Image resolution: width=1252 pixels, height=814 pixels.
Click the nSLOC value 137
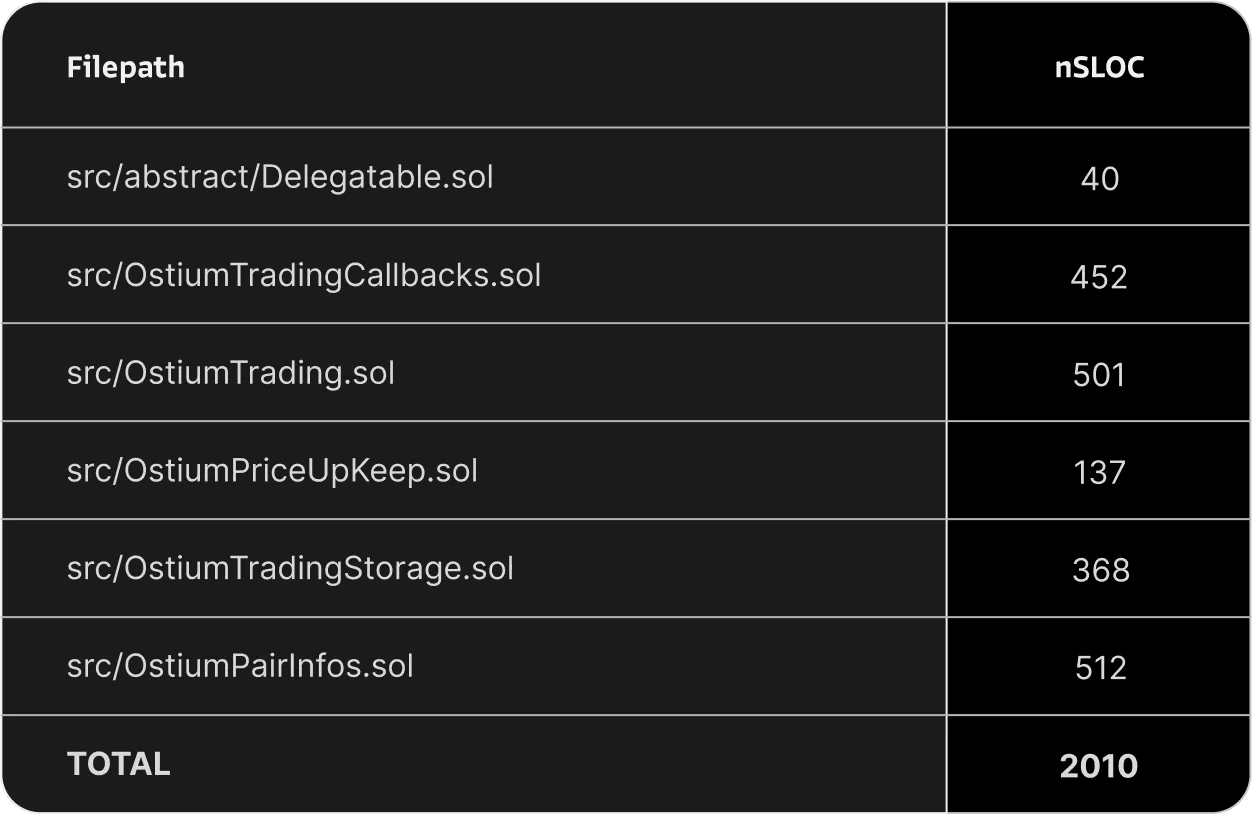(1099, 473)
